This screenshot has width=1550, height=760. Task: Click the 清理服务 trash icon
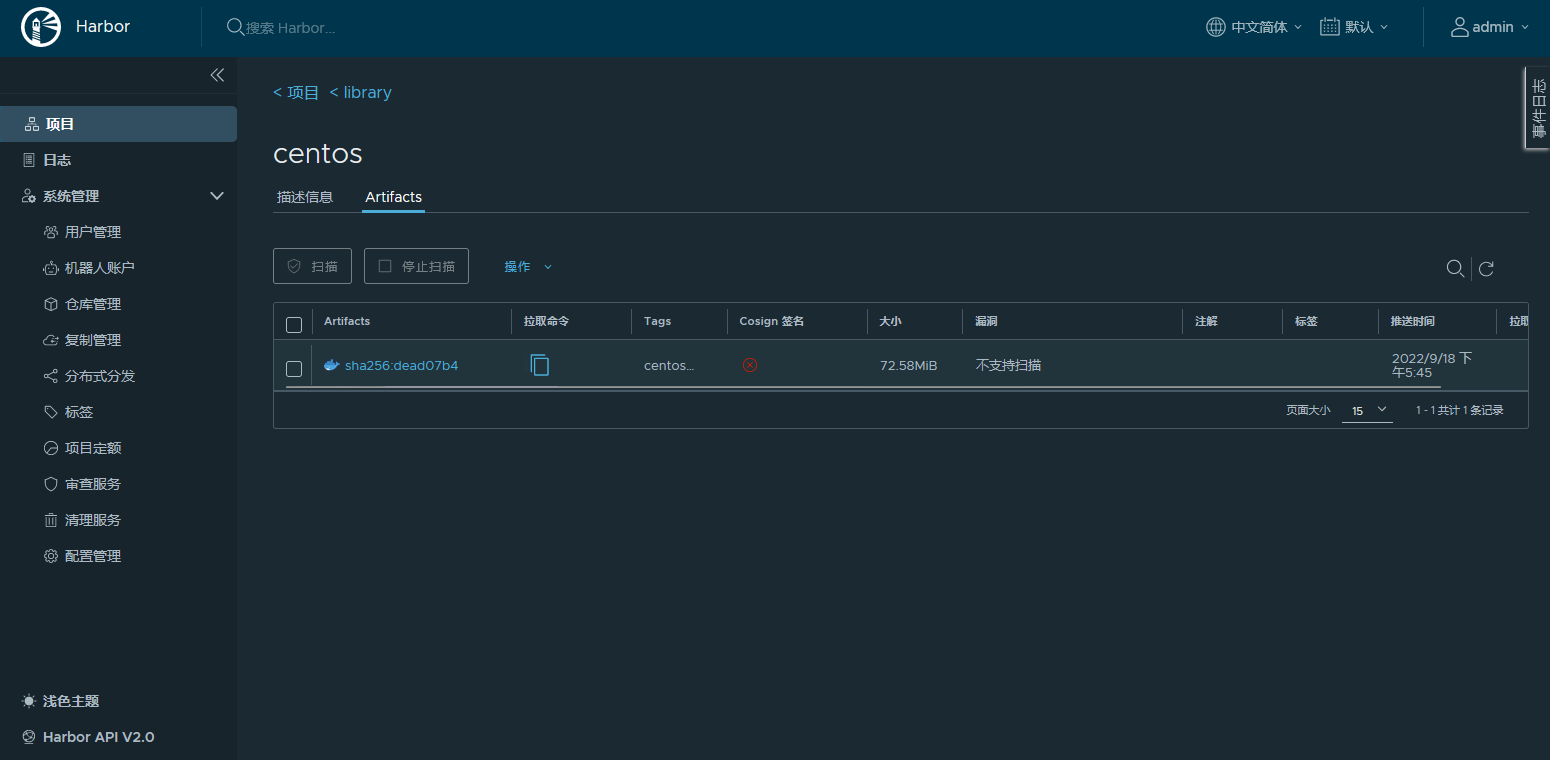[51, 520]
